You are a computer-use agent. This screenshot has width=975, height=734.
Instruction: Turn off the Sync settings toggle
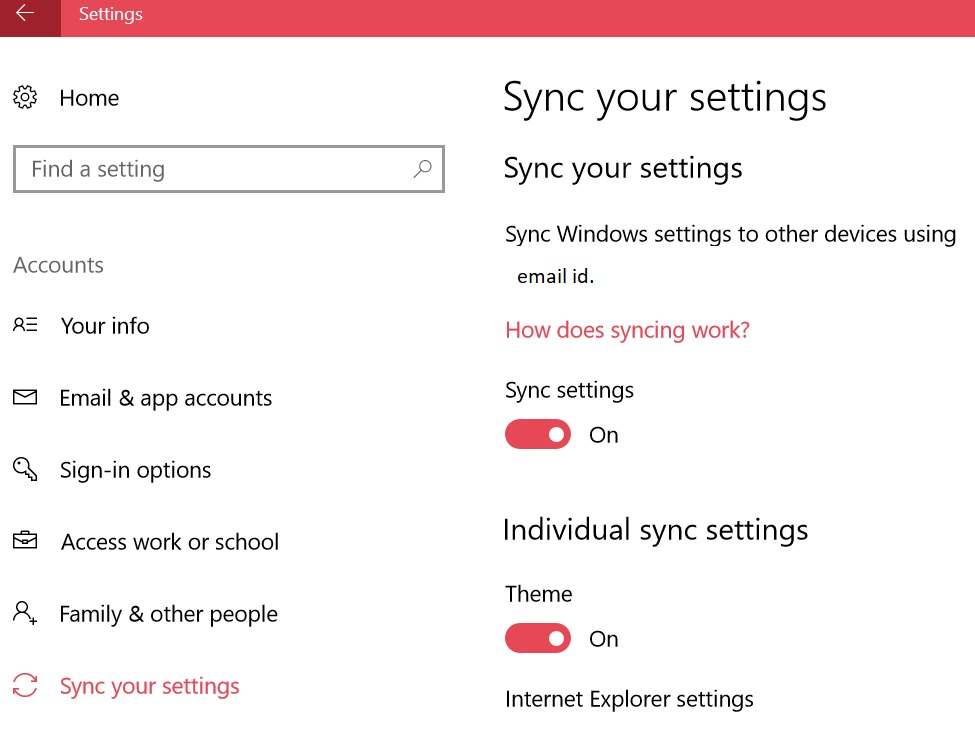tap(538, 434)
